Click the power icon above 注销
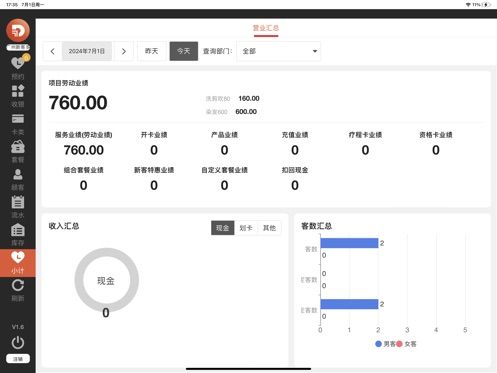This screenshot has width=497, height=373. 18,342
